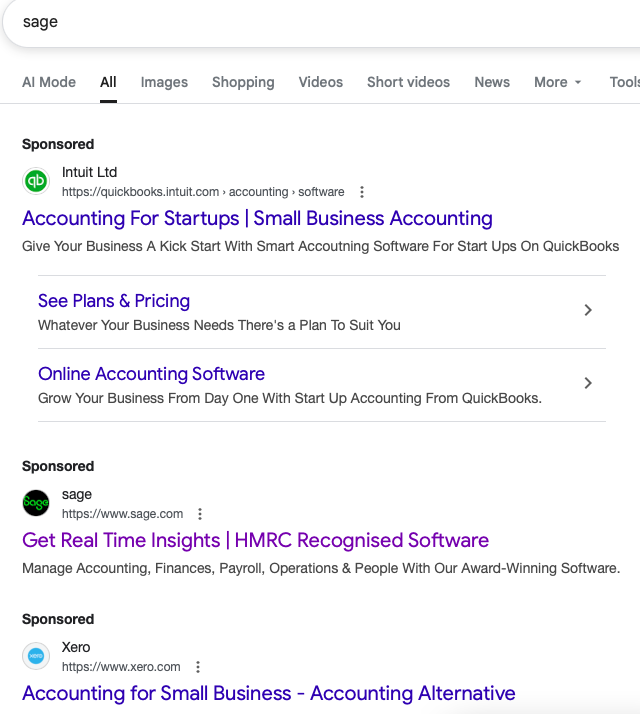This screenshot has height=714, width=640.
Task: Visit Accounting for Small Business Xero link
Action: (x=268, y=693)
